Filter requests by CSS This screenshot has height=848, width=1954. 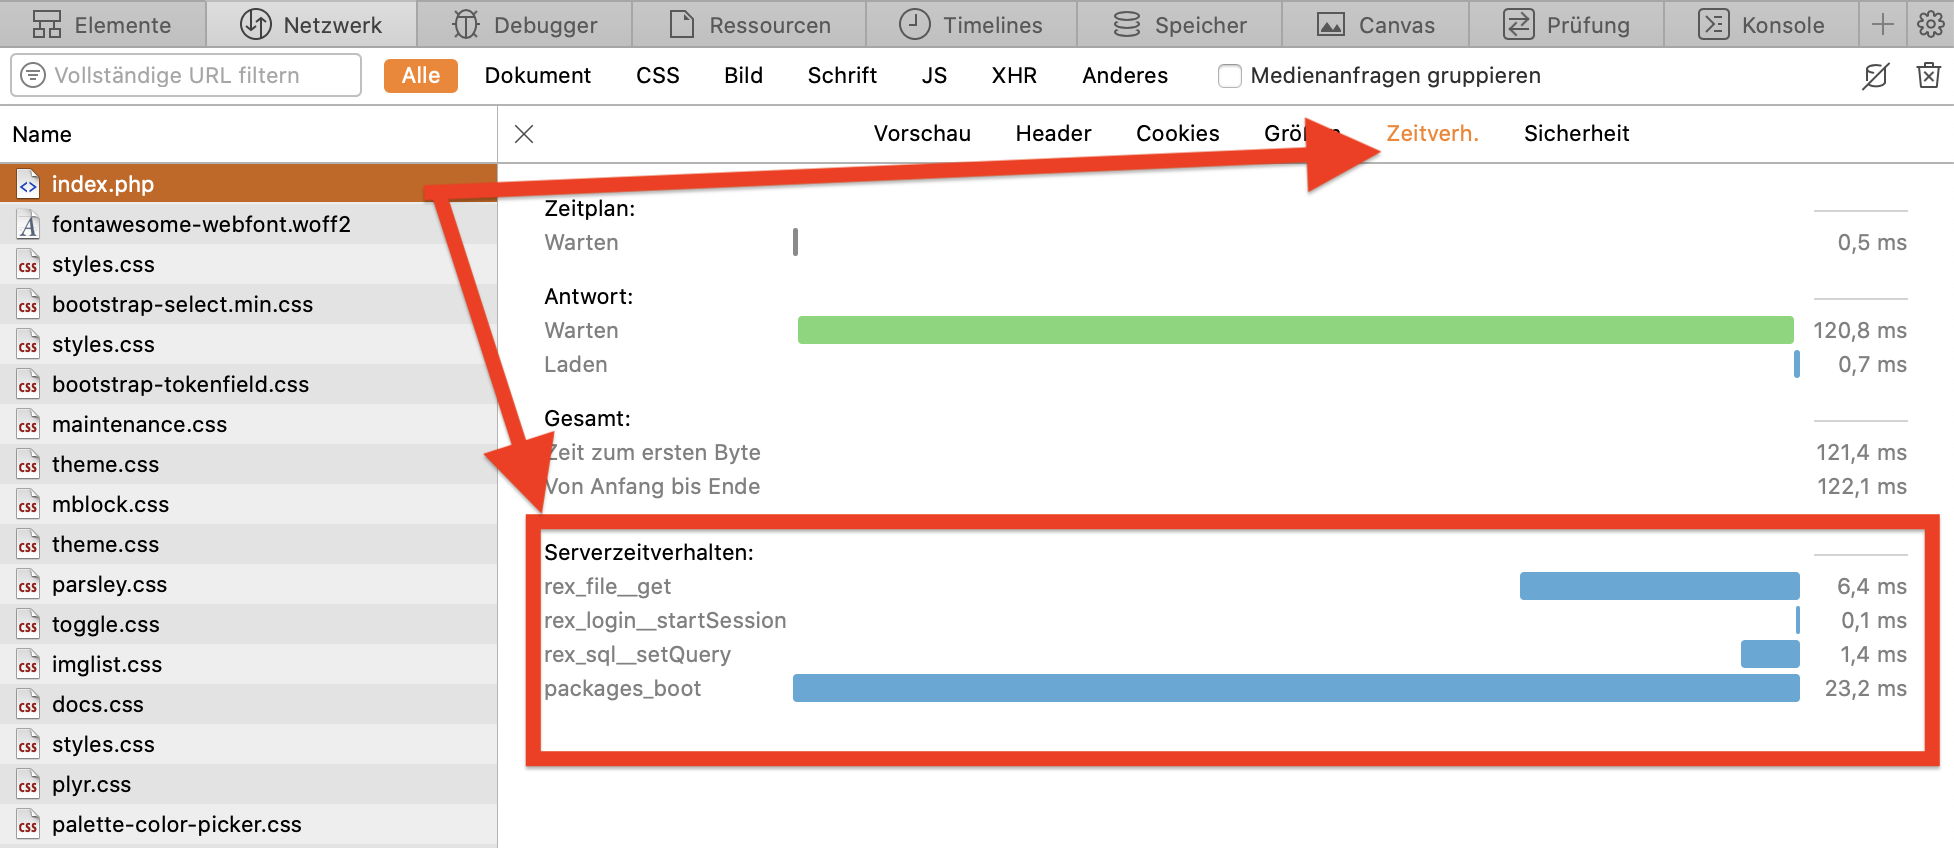pos(658,75)
